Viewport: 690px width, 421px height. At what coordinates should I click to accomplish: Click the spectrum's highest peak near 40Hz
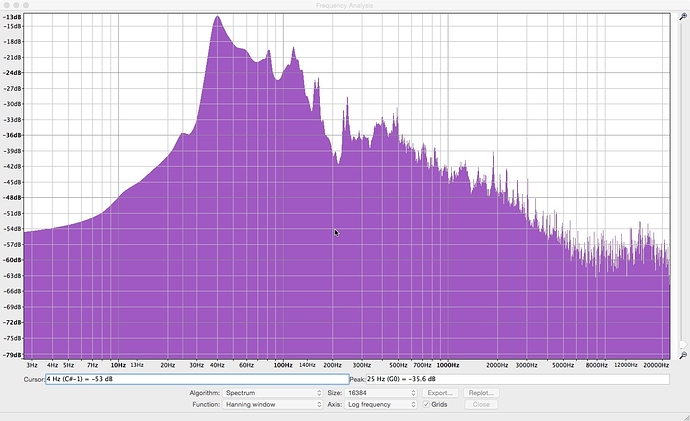pyautogui.click(x=216, y=17)
